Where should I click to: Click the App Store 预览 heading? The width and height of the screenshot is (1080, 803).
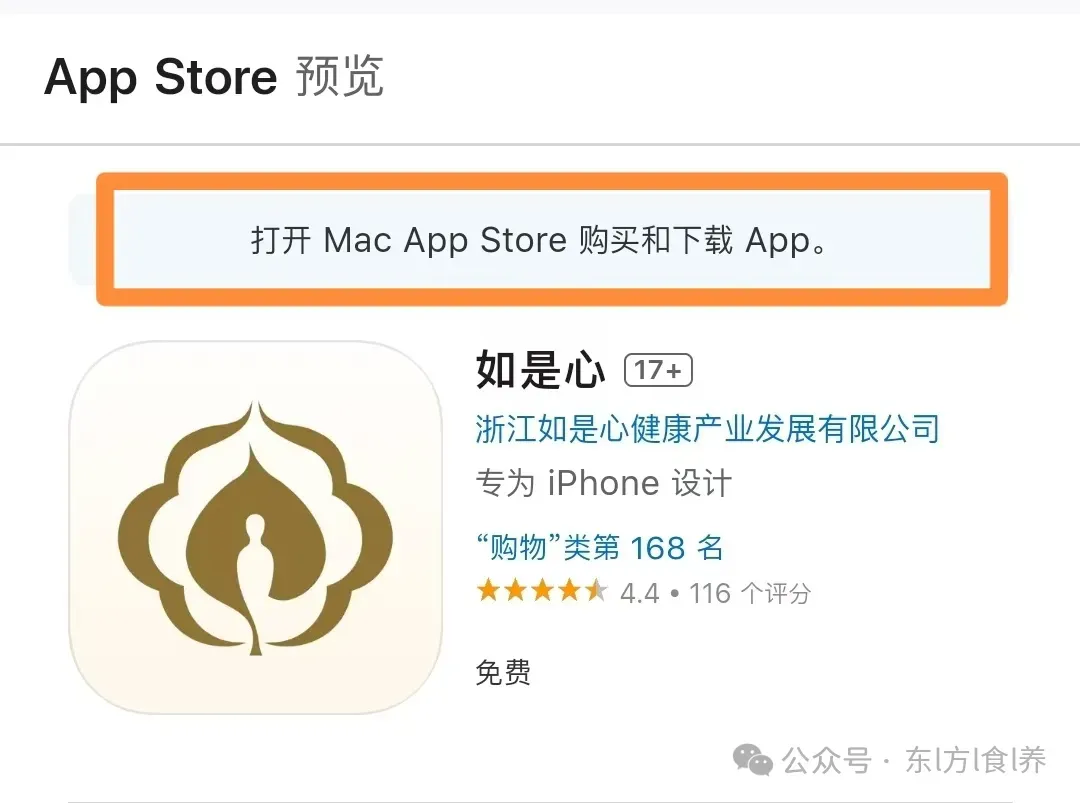coord(214,76)
